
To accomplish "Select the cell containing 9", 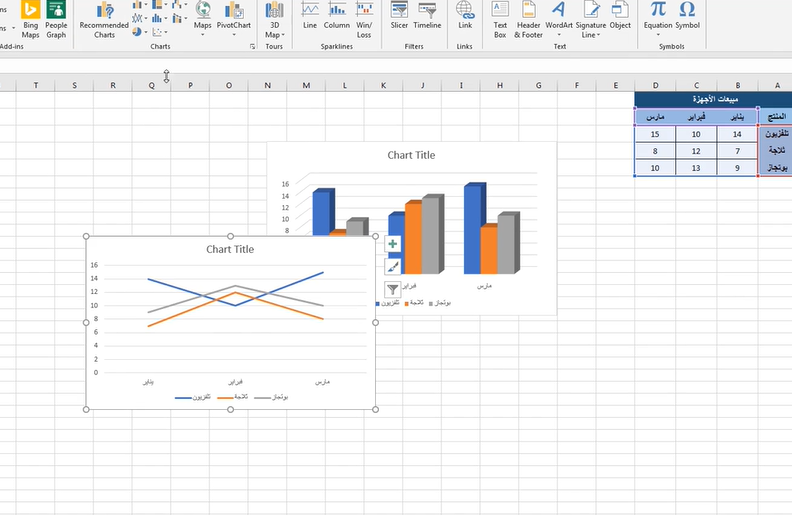I will pyautogui.click(x=737, y=168).
